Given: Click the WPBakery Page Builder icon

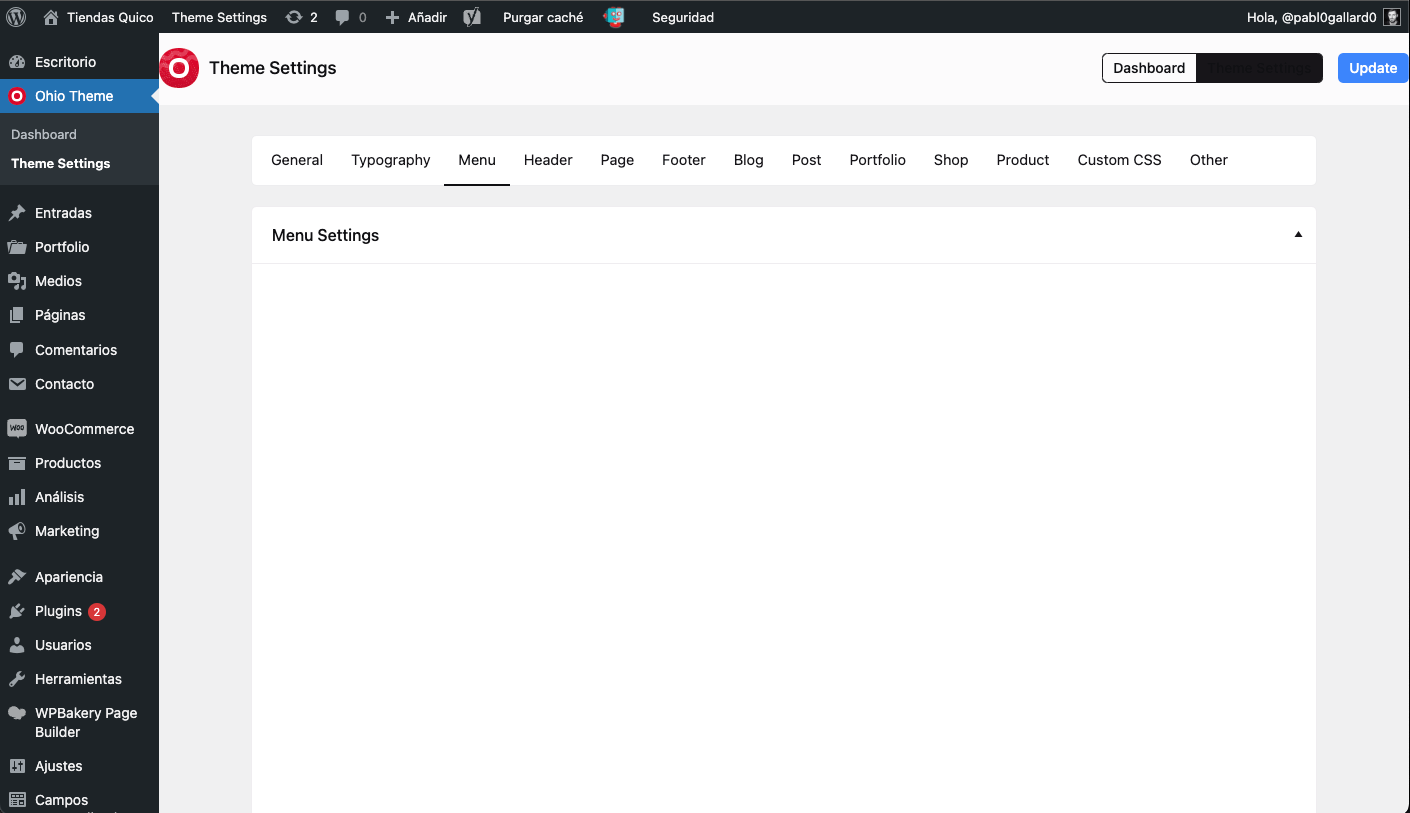Looking at the screenshot, I should 17,713.
